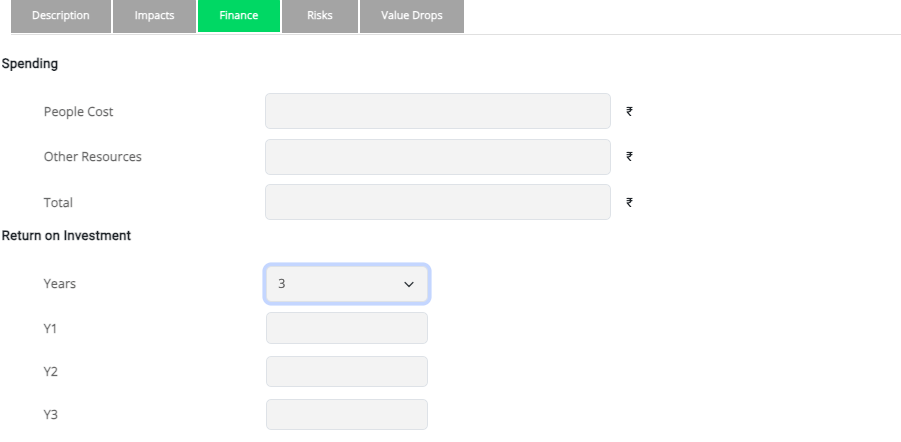The width and height of the screenshot is (901, 442).
Task: Focus the Y3 return input field
Action: (x=347, y=415)
